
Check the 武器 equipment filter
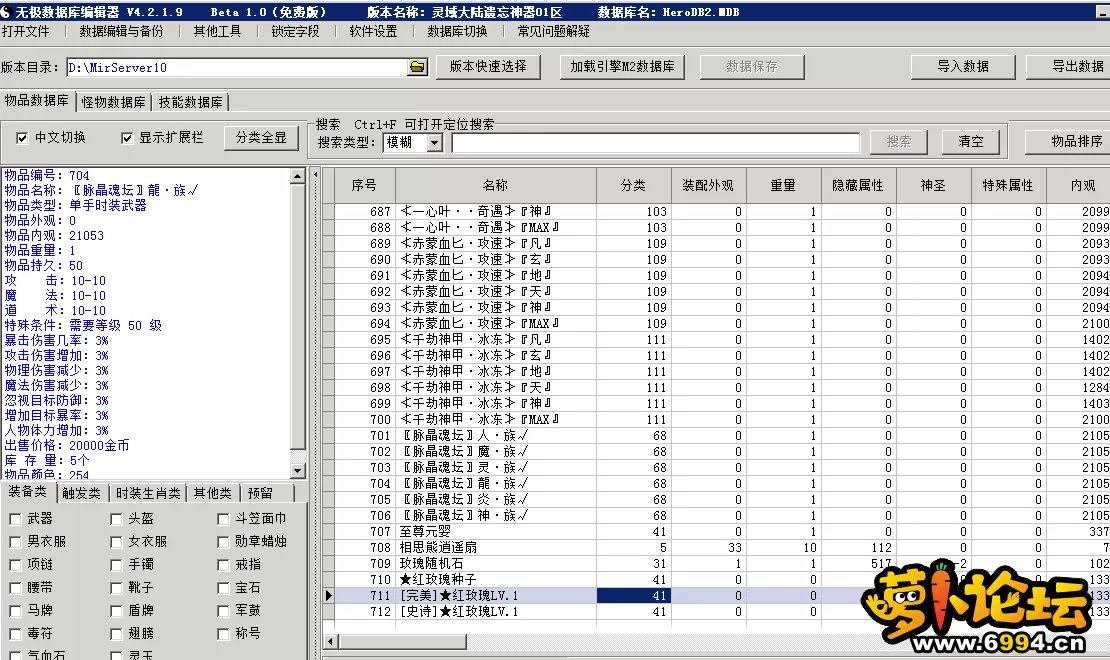[15, 519]
